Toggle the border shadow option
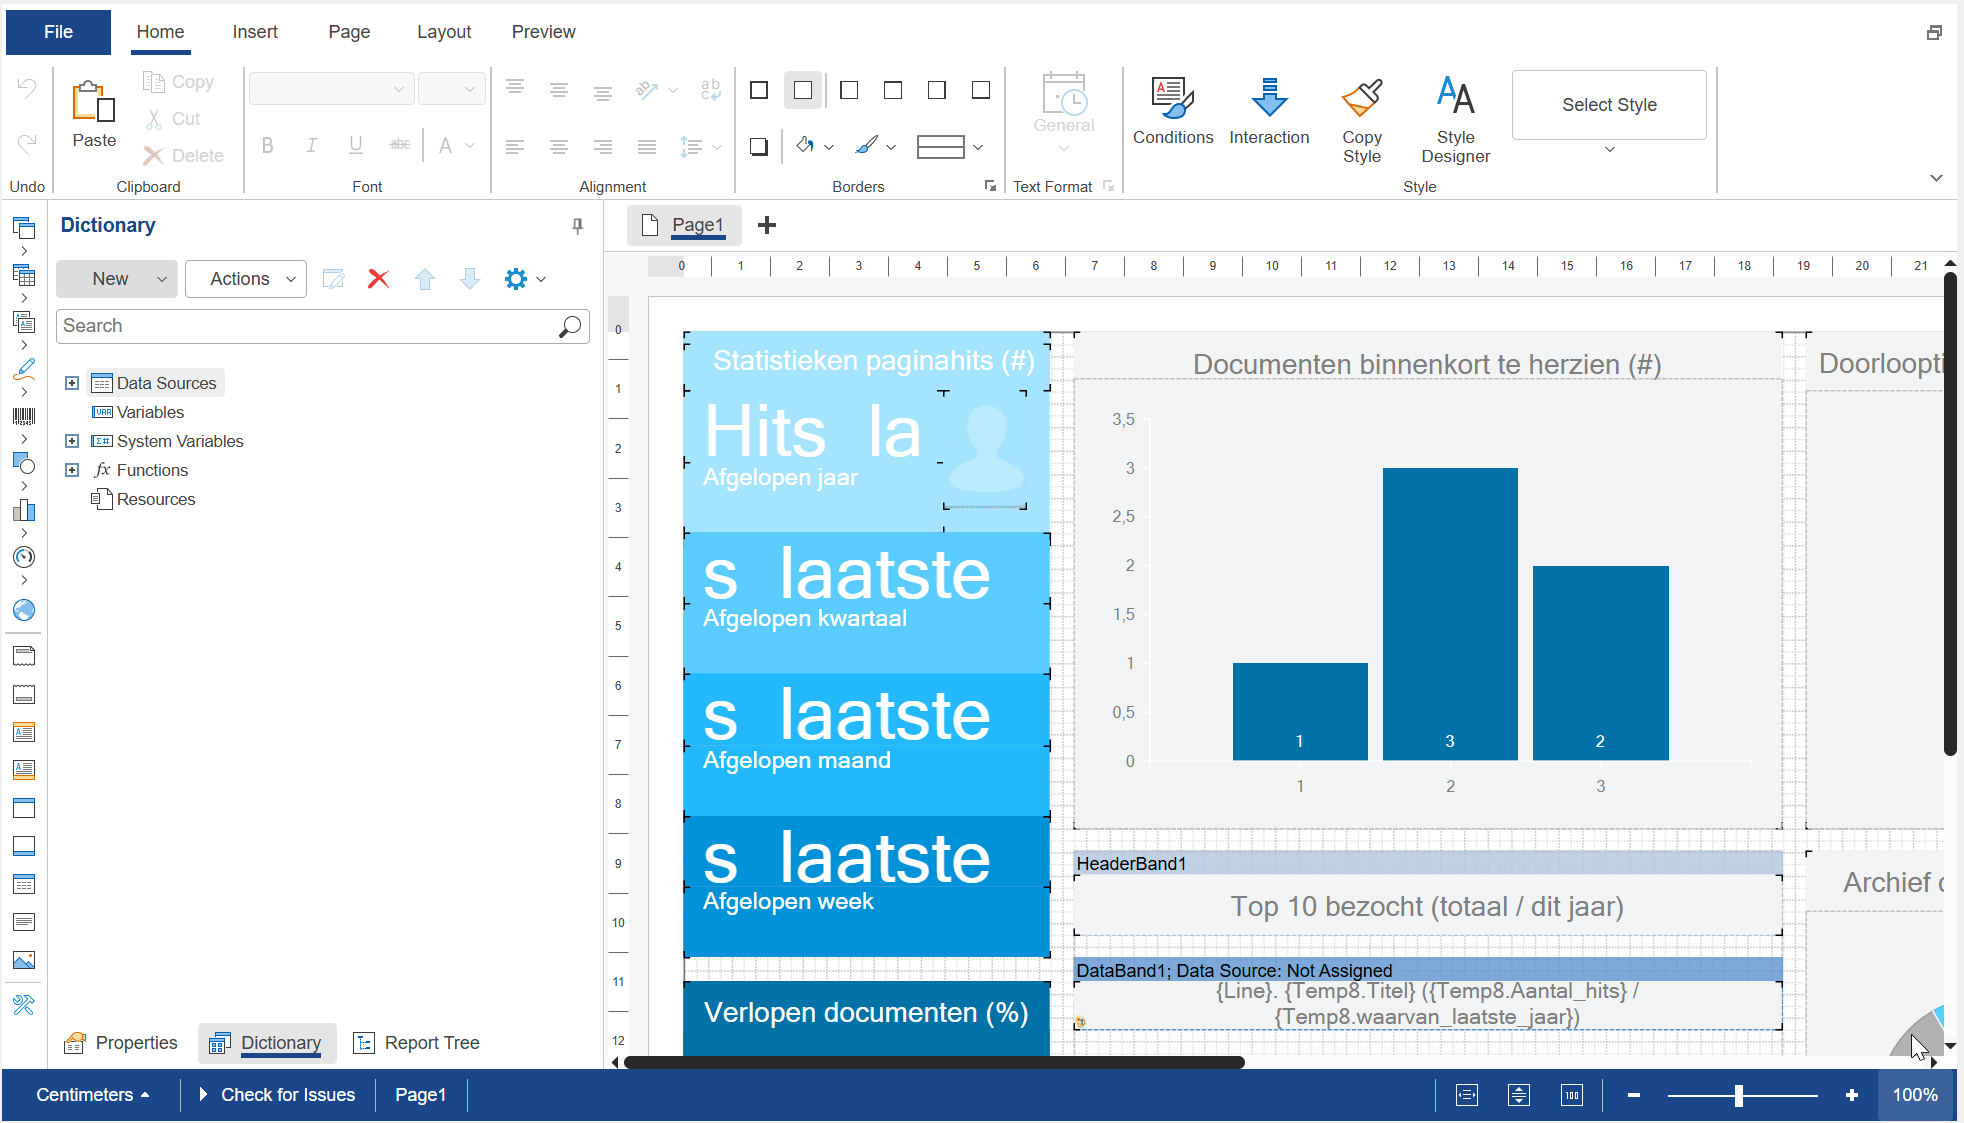The height and width of the screenshot is (1123, 1964). 759,146
